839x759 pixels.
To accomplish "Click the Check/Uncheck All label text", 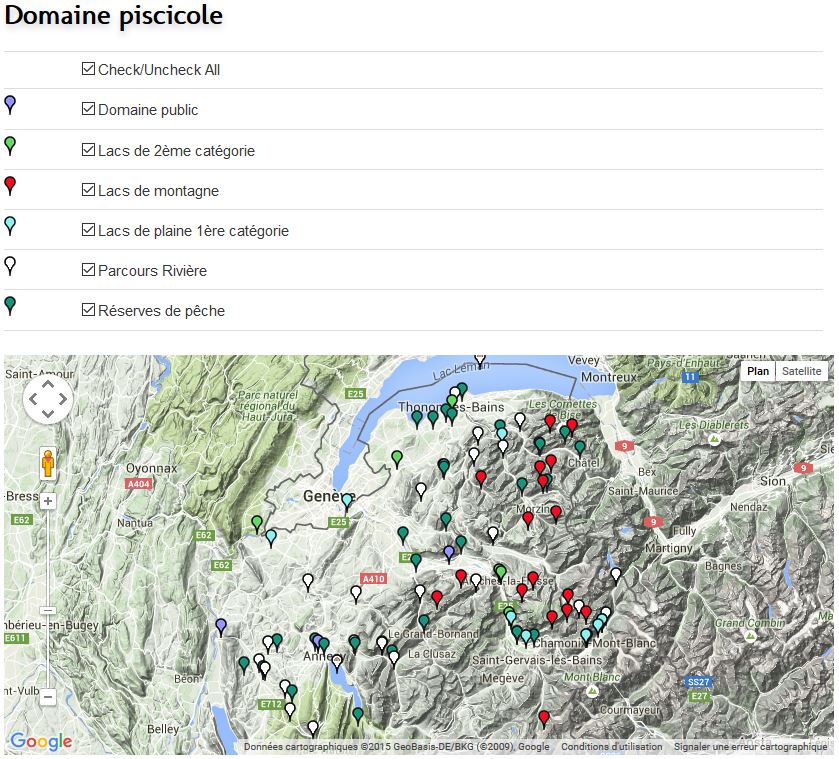I will coord(159,70).
